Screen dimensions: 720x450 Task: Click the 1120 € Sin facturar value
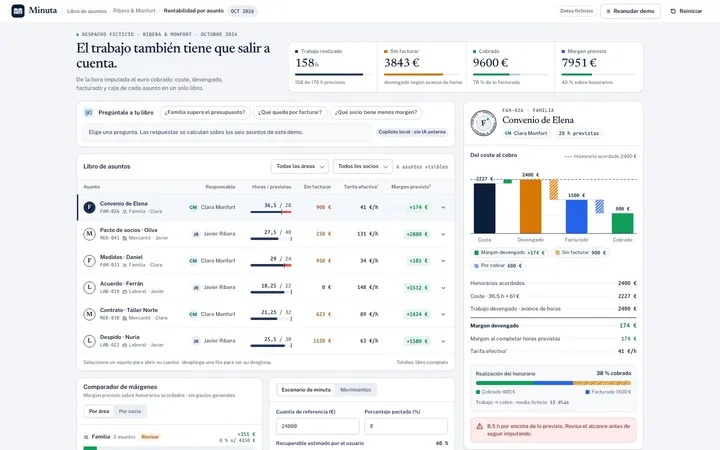(322, 341)
